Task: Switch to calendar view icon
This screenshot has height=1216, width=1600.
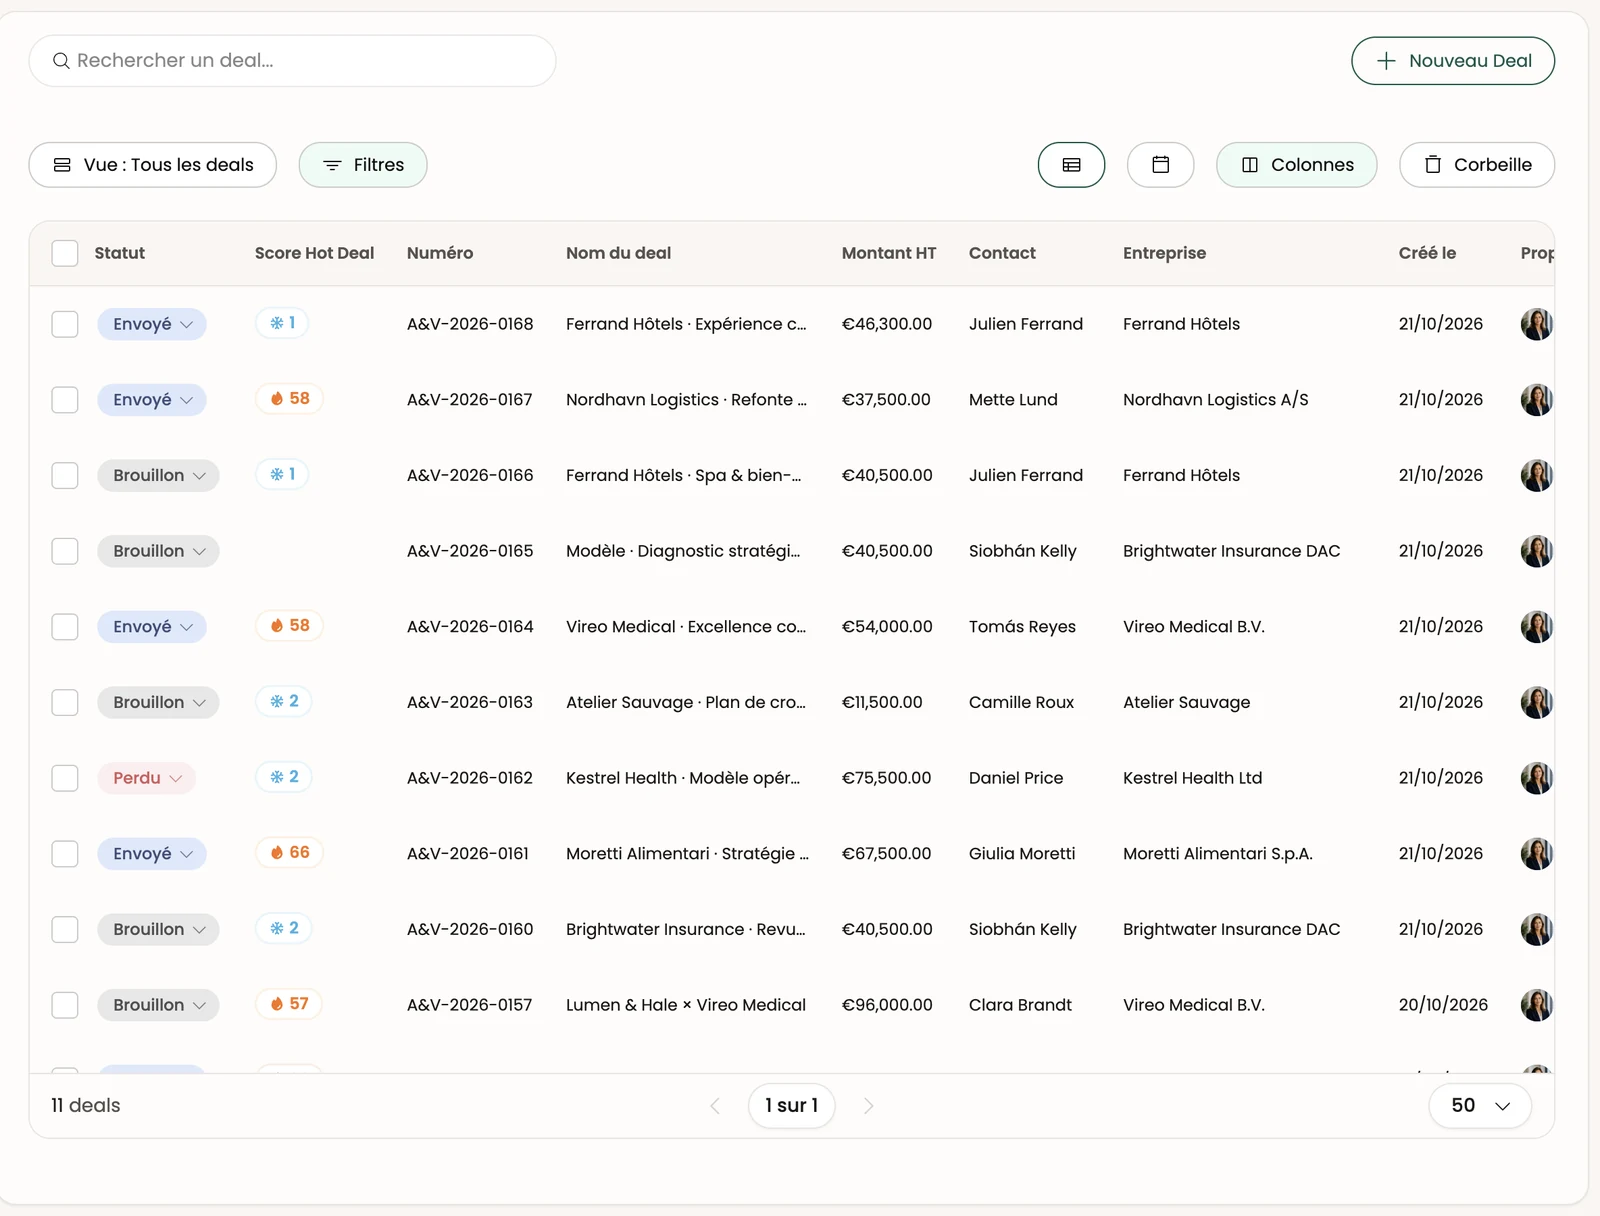Action: pyautogui.click(x=1160, y=165)
